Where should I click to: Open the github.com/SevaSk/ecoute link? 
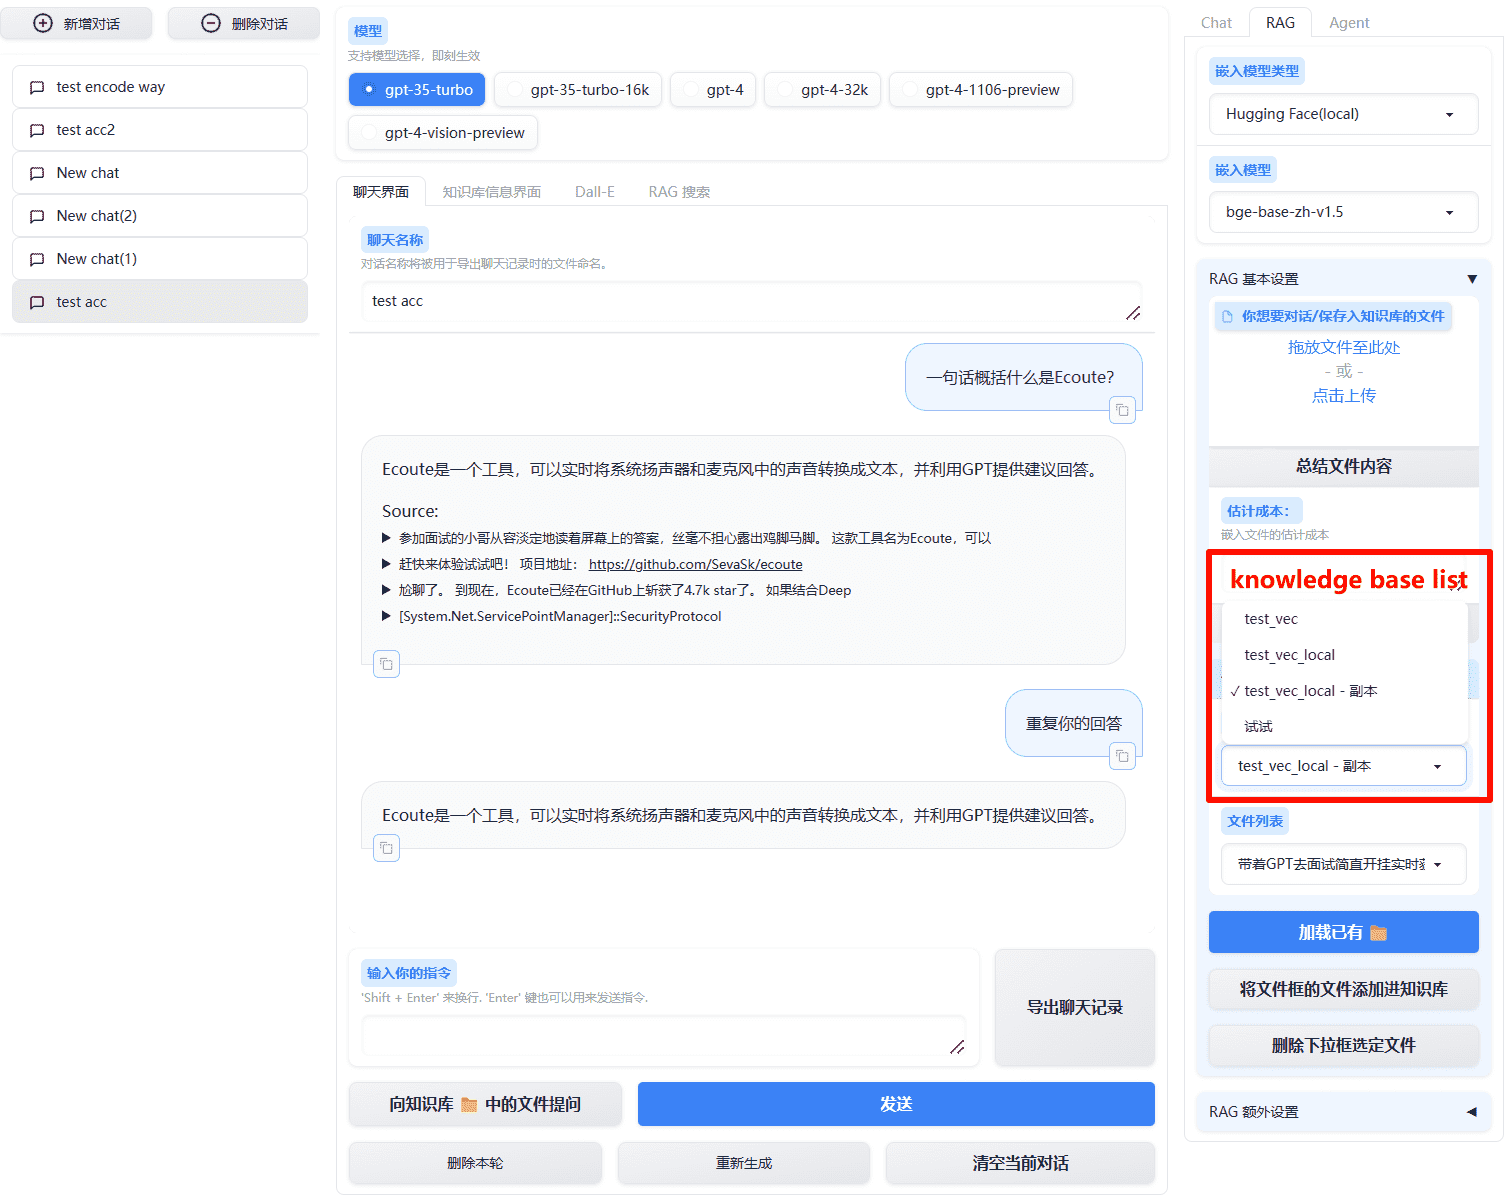click(x=695, y=564)
